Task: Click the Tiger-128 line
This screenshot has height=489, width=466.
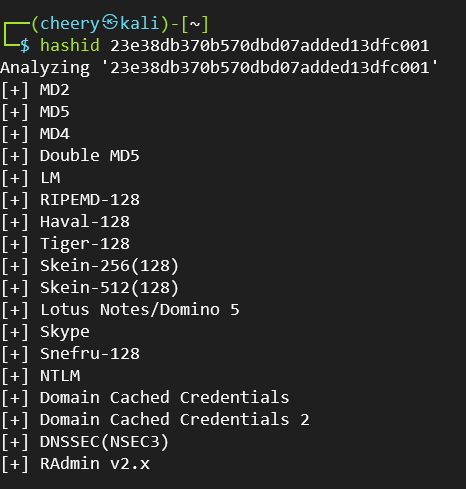Action: click(65, 244)
